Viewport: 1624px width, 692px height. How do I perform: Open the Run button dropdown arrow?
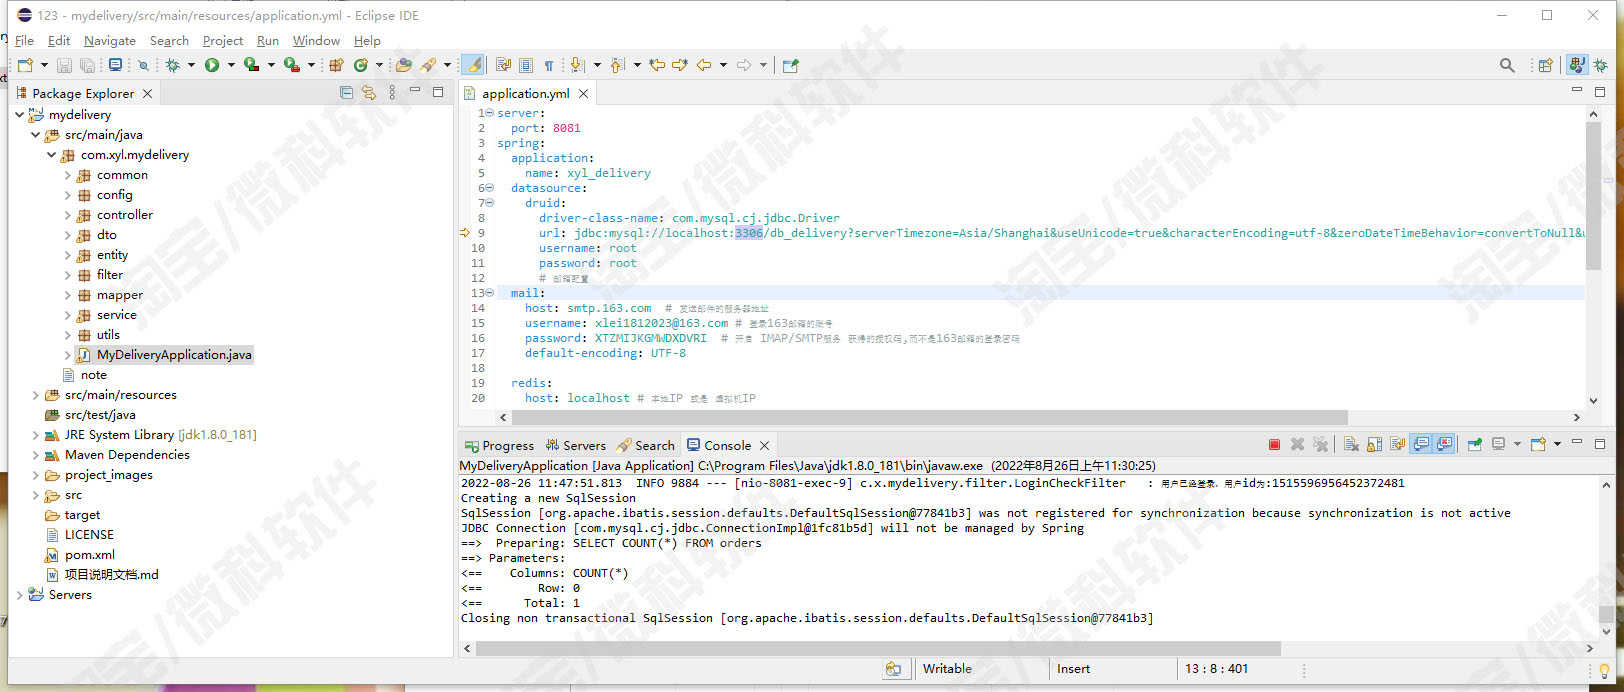tap(230, 65)
